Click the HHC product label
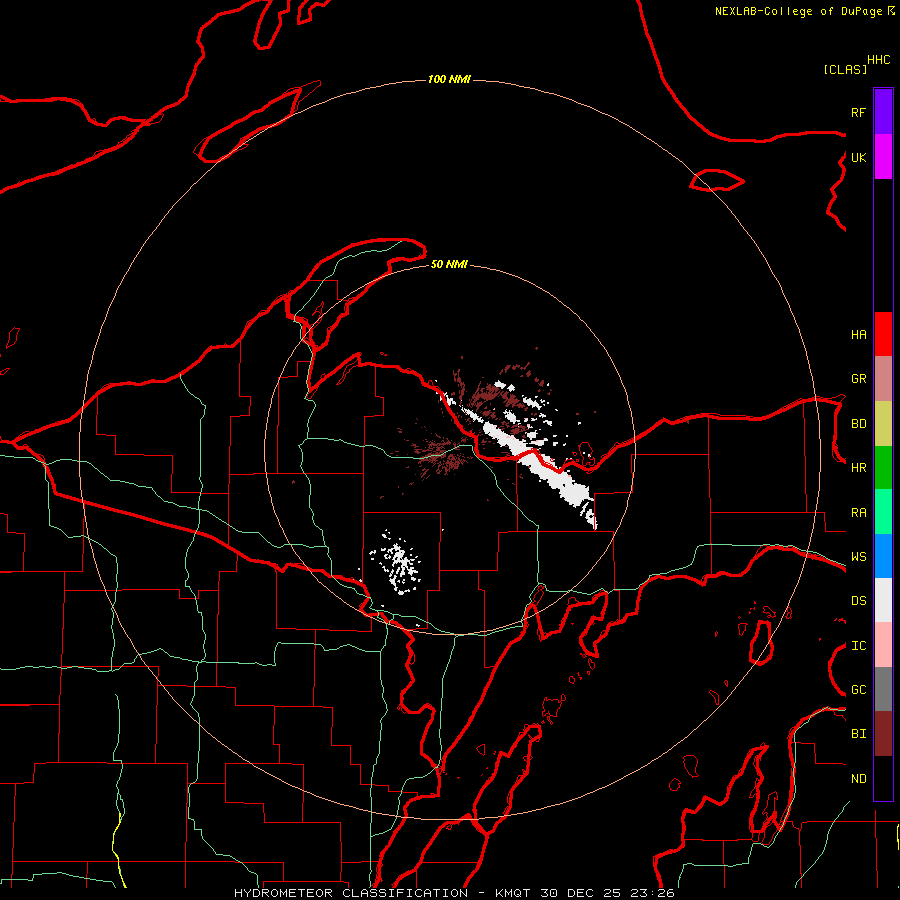This screenshot has width=900, height=900. click(878, 60)
